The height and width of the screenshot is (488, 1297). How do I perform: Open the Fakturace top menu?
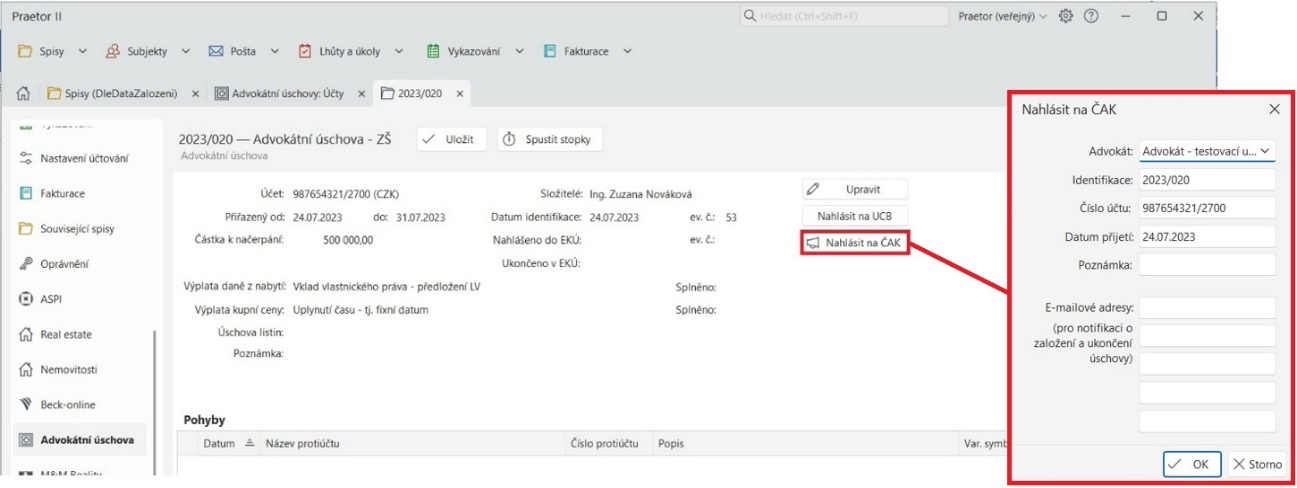tap(587, 51)
